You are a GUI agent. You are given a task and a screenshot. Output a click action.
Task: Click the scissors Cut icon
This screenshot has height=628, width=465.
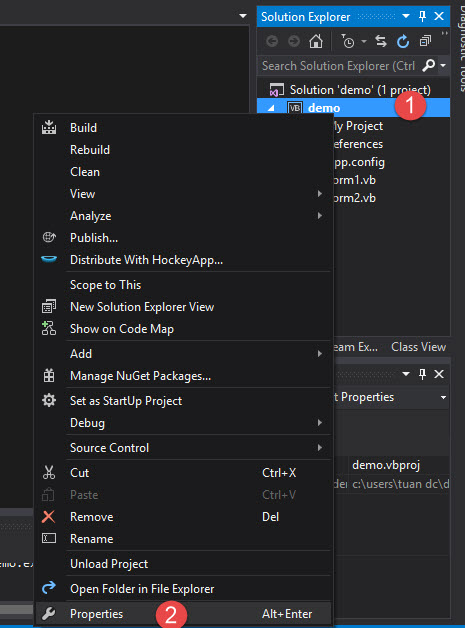(x=49, y=473)
